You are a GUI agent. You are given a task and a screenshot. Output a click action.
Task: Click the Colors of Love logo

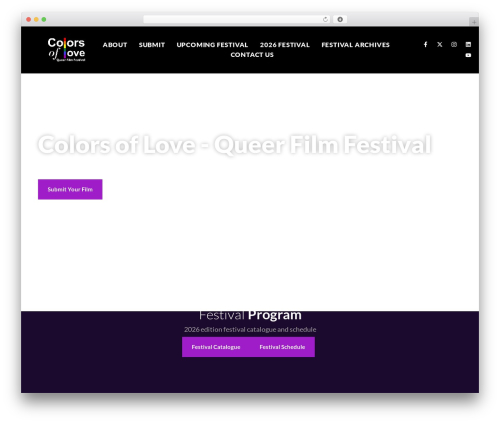coord(66,49)
